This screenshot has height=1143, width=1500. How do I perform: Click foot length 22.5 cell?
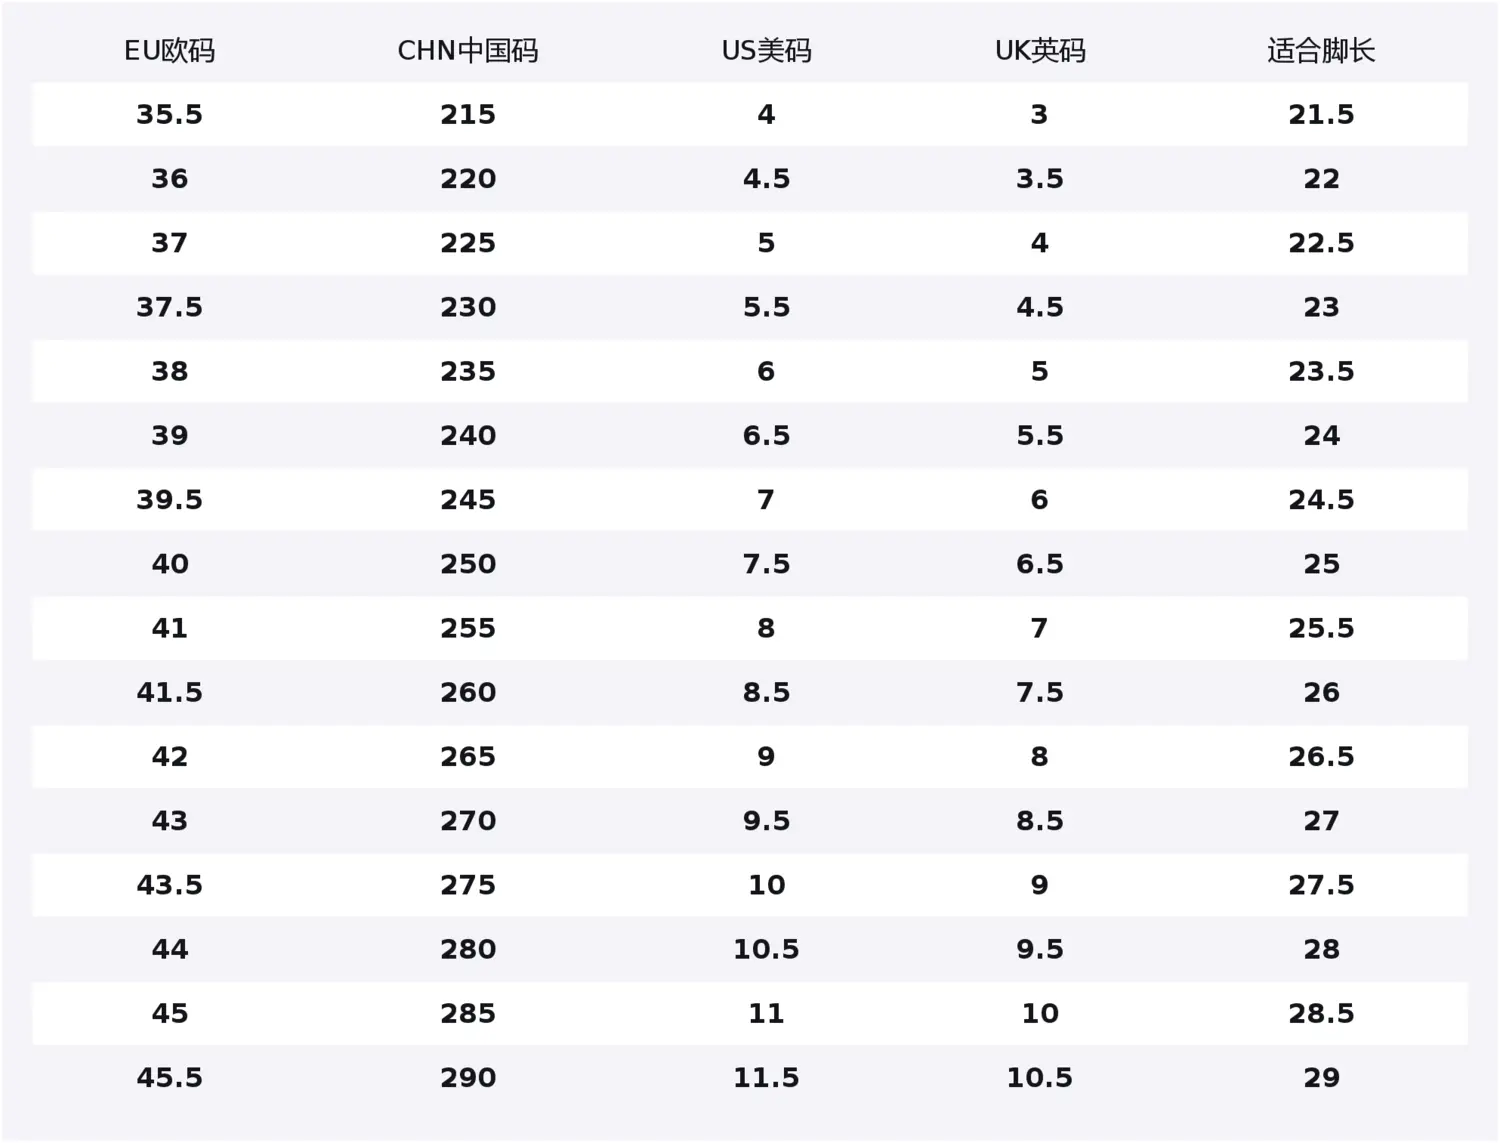(1321, 243)
